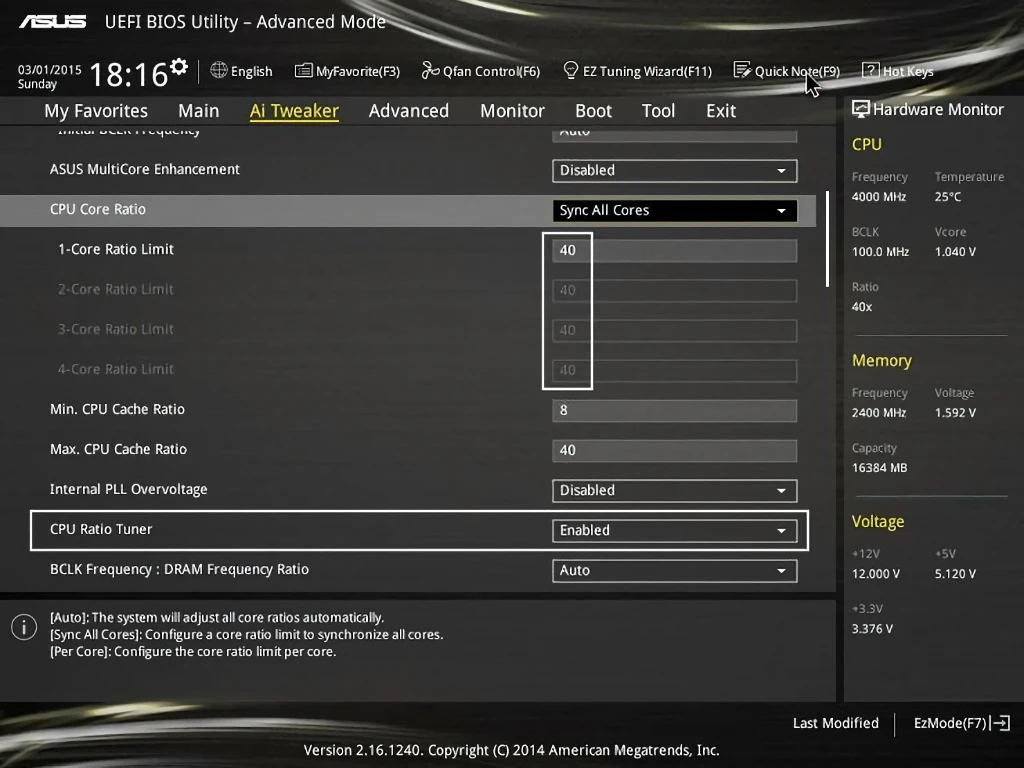Select the Min. CPU Cache Ratio label
This screenshot has width=1024, height=768.
[x=118, y=409]
